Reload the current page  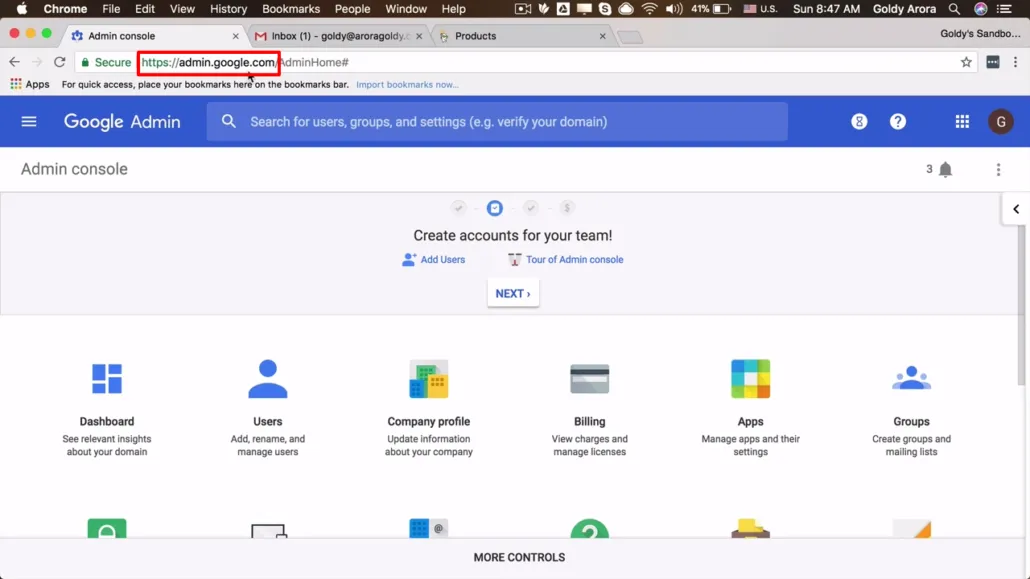[60, 62]
